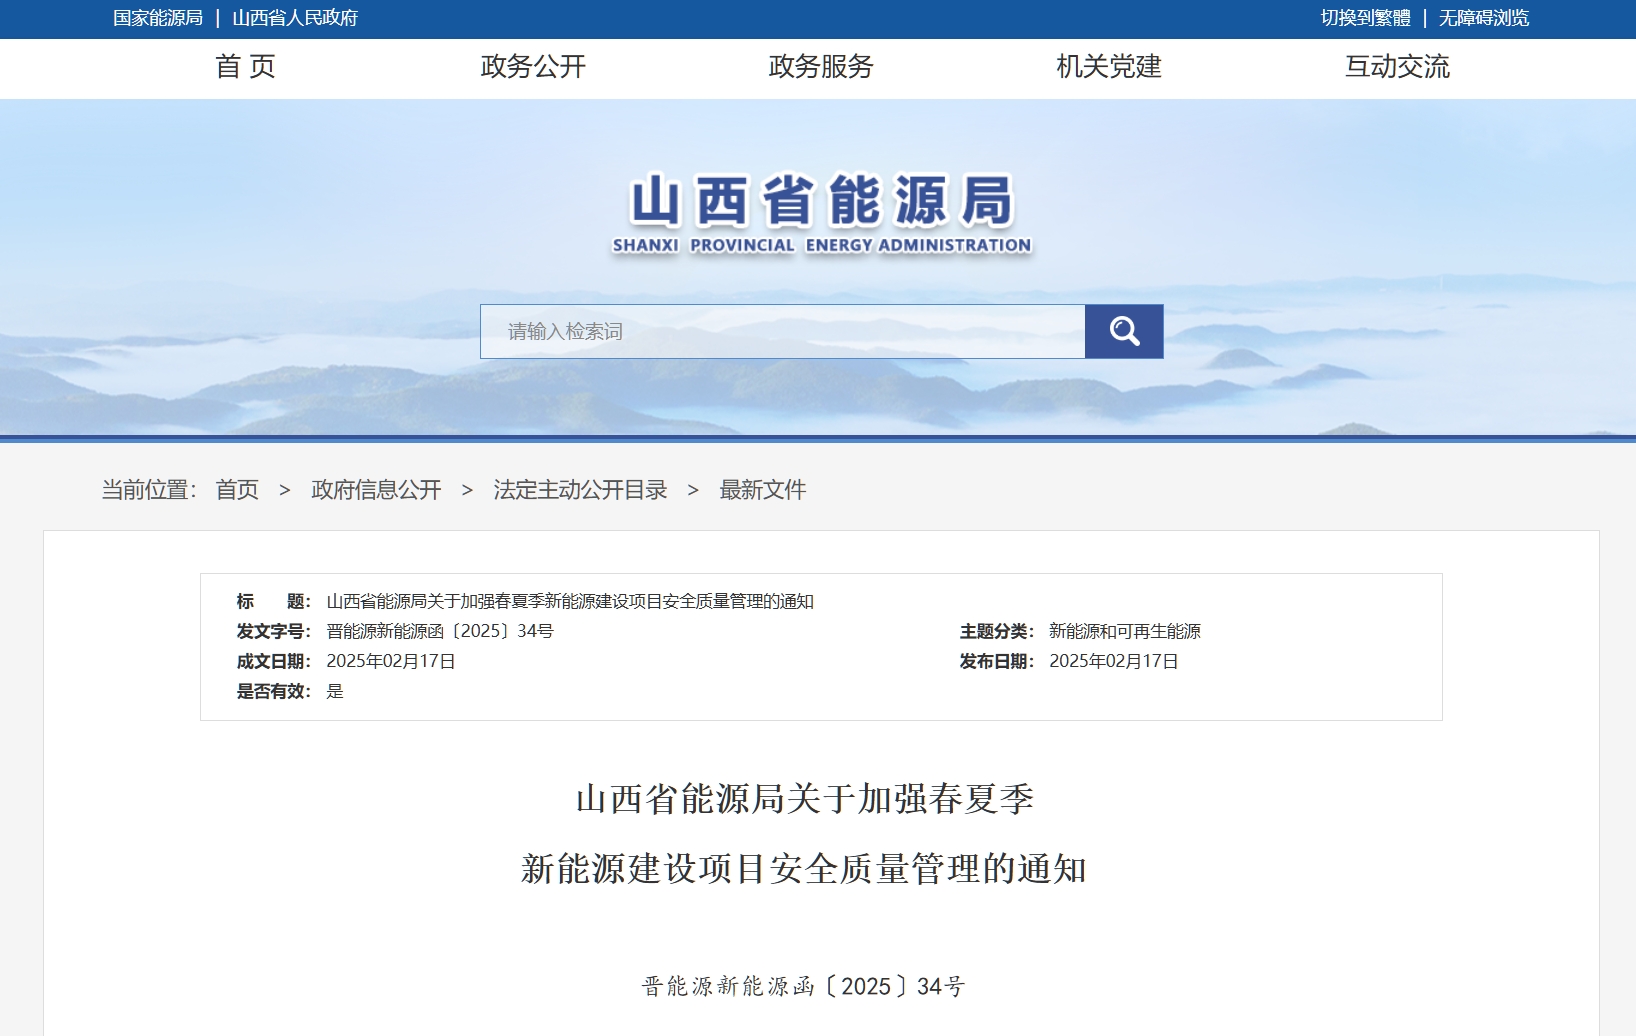Open the 首页 main navigation item
This screenshot has width=1636, height=1036.
click(245, 67)
